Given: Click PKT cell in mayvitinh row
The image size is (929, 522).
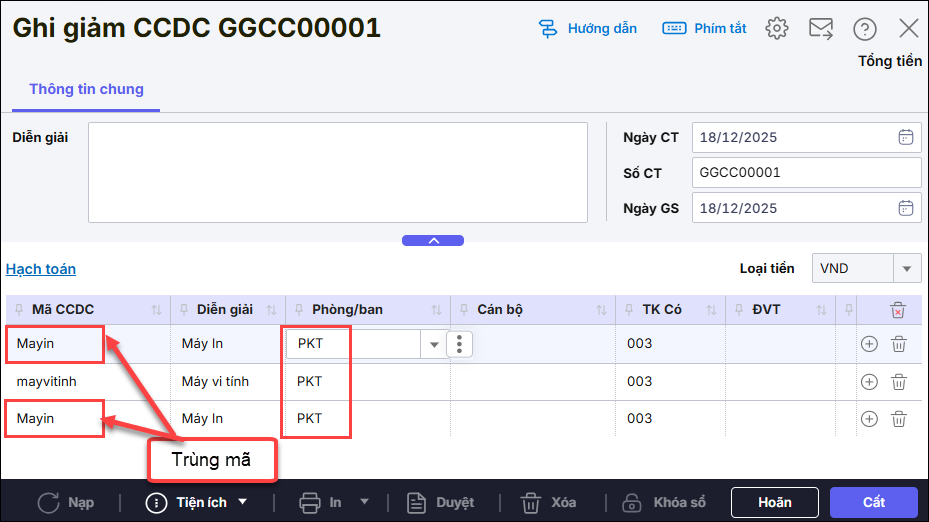Looking at the screenshot, I should coord(368,382).
